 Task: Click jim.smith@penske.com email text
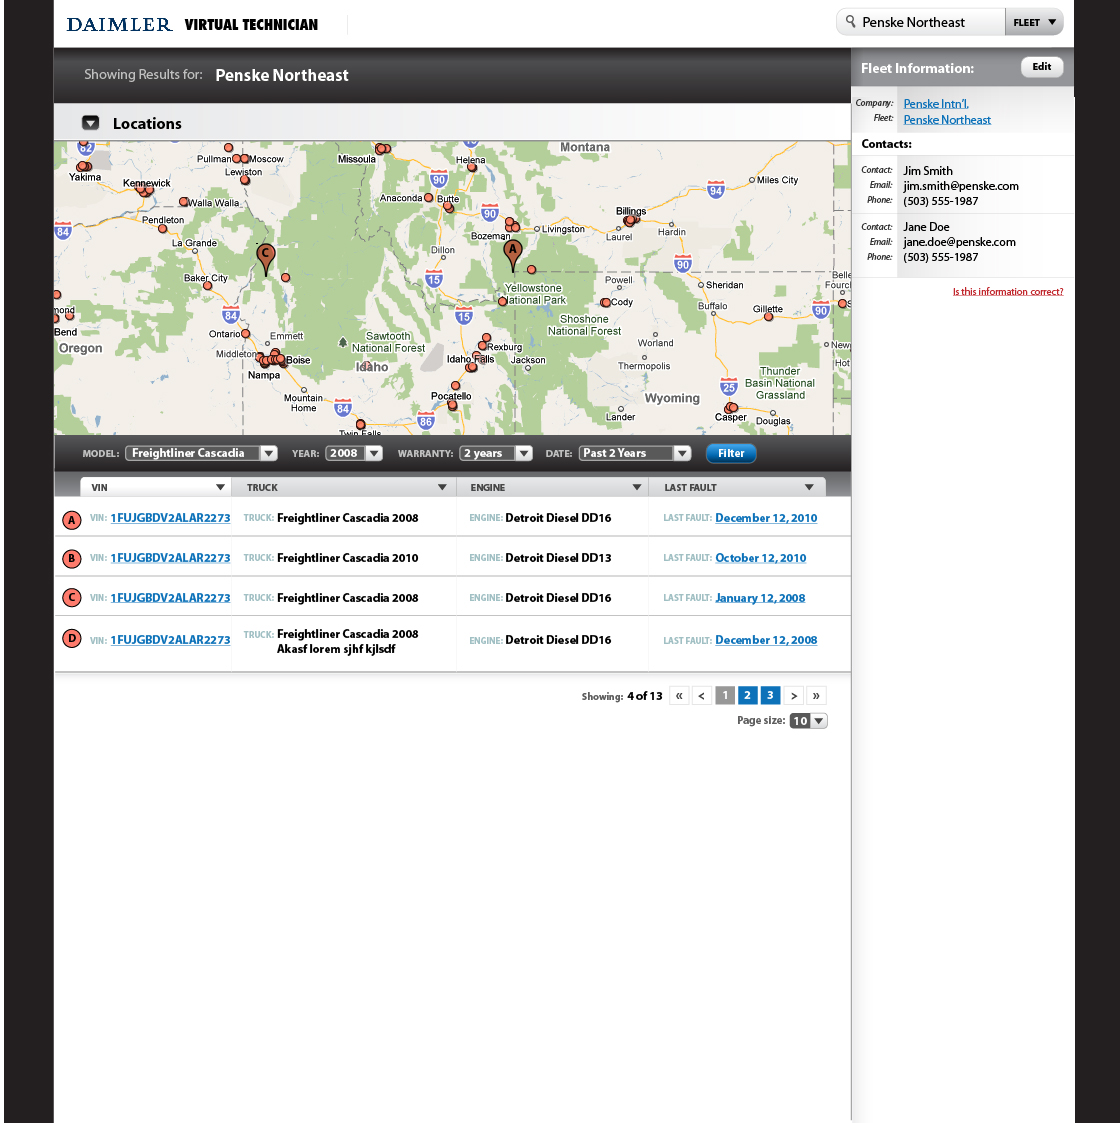click(961, 186)
